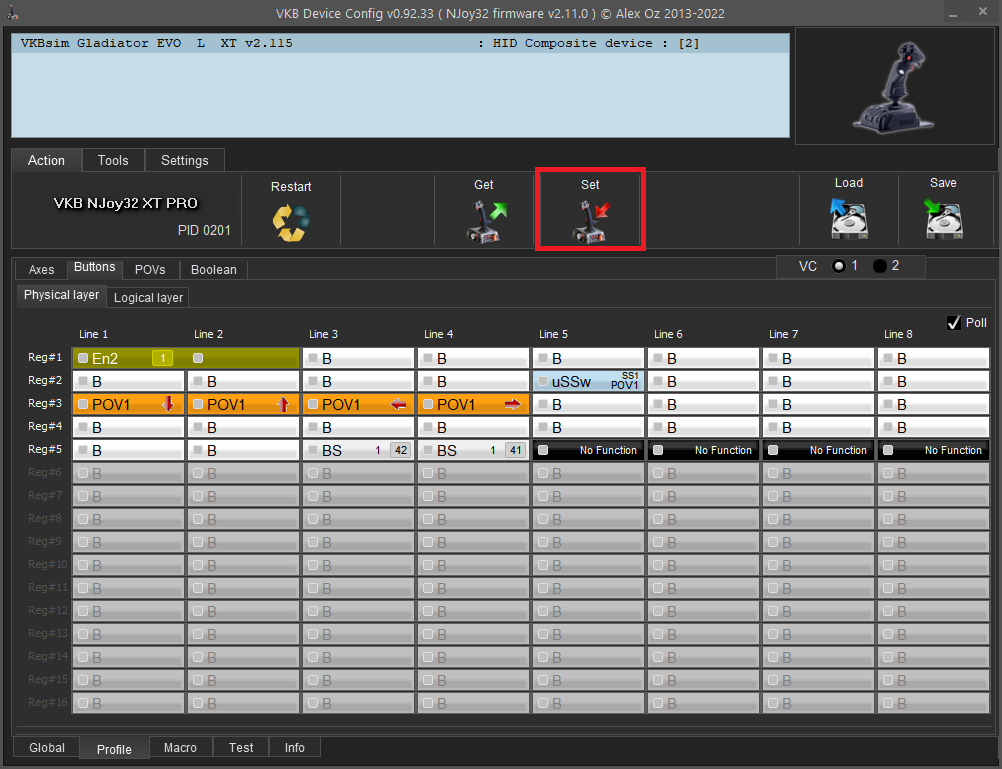Image resolution: width=1002 pixels, height=769 pixels.
Task: Click the Set configuration joystick icon
Action: coord(590,221)
